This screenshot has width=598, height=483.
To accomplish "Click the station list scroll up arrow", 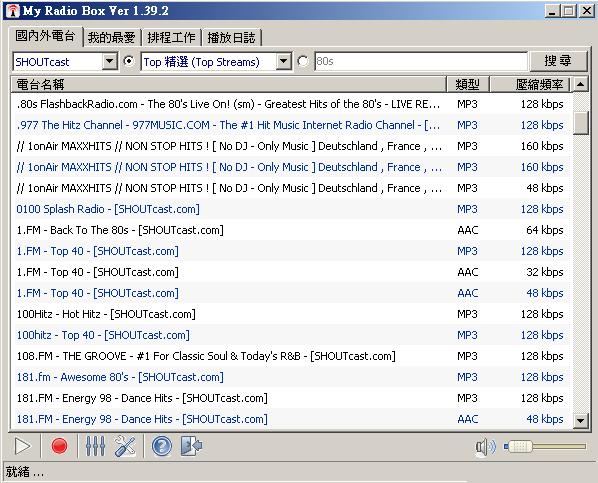I will [580, 84].
